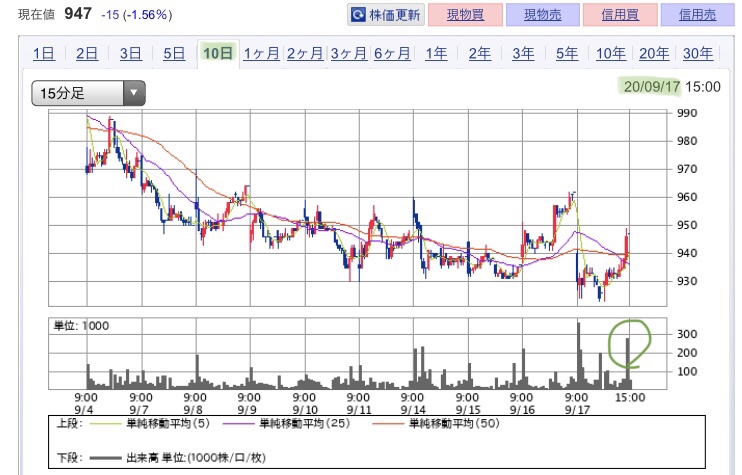Screen dimensions: 742x475
Task: Click the date 20/09/17 label
Action: pos(652,87)
